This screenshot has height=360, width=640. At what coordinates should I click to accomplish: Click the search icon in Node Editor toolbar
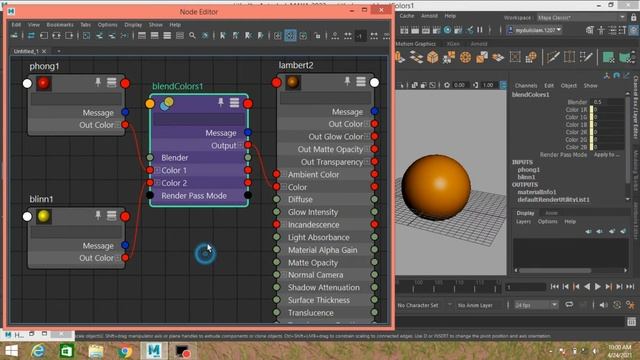point(192,36)
